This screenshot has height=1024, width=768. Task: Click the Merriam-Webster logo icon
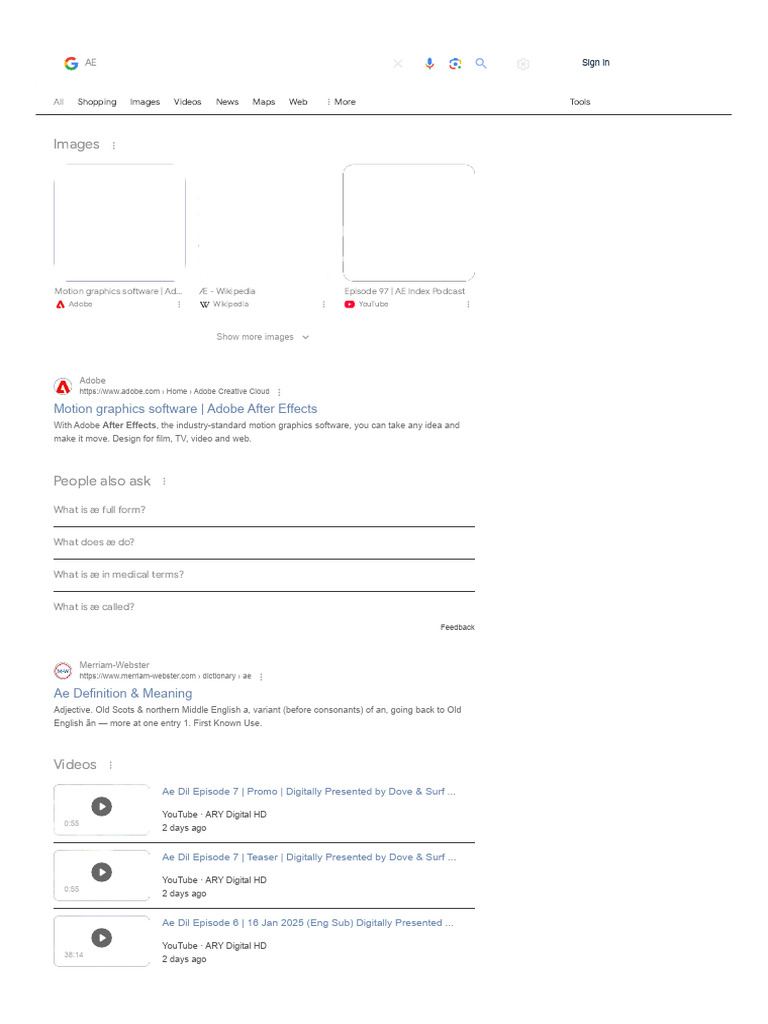pyautogui.click(x=63, y=671)
